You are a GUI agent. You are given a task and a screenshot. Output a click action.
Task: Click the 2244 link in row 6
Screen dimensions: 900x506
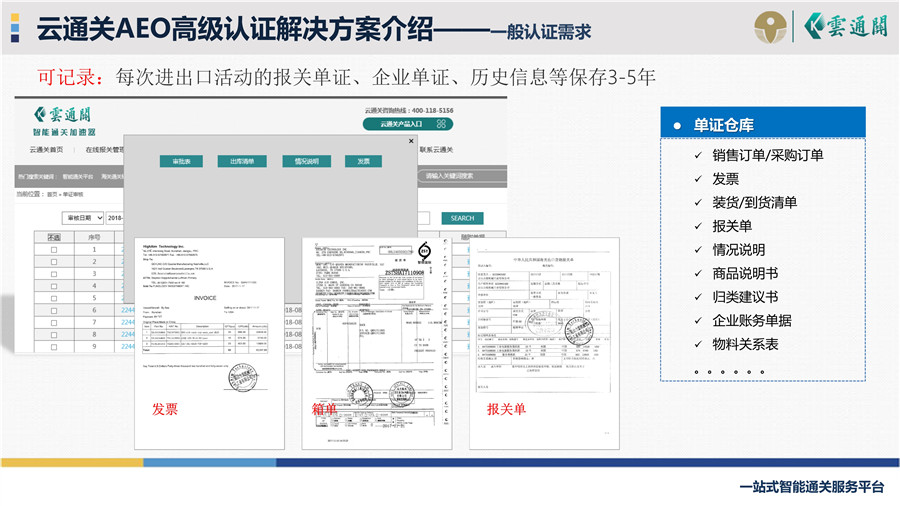[127, 310]
